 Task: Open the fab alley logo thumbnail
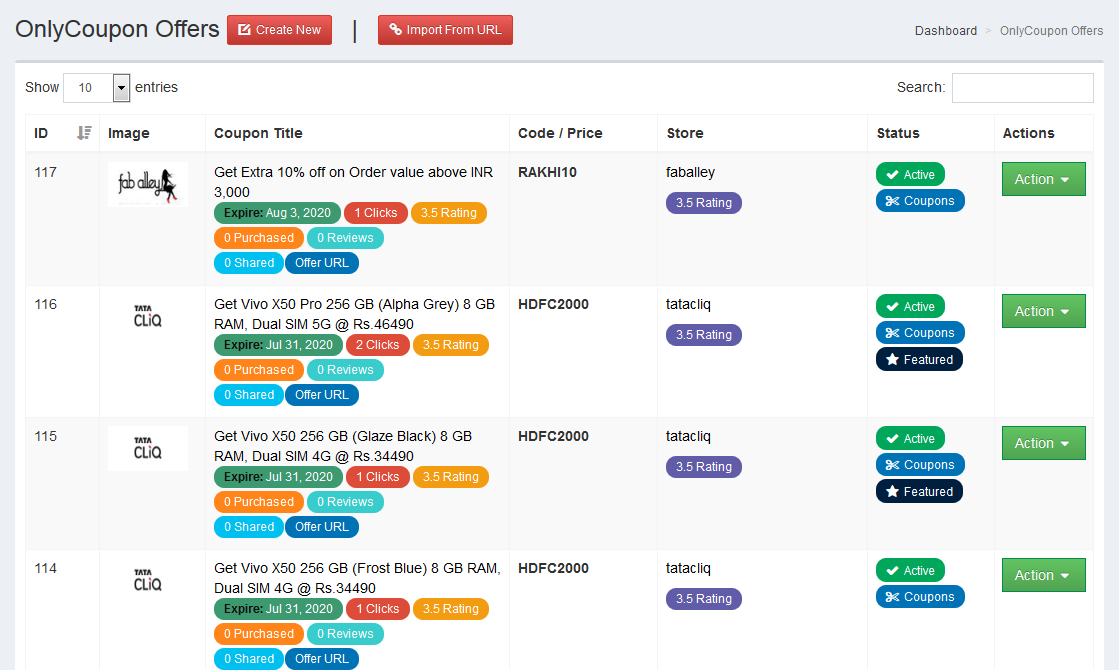148,184
